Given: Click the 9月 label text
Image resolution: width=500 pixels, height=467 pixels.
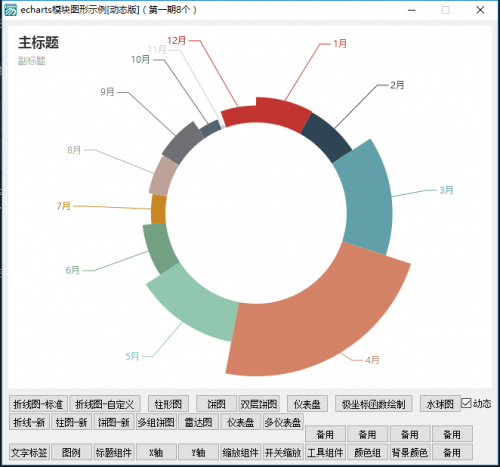Looking at the screenshot, I should pos(107,92).
